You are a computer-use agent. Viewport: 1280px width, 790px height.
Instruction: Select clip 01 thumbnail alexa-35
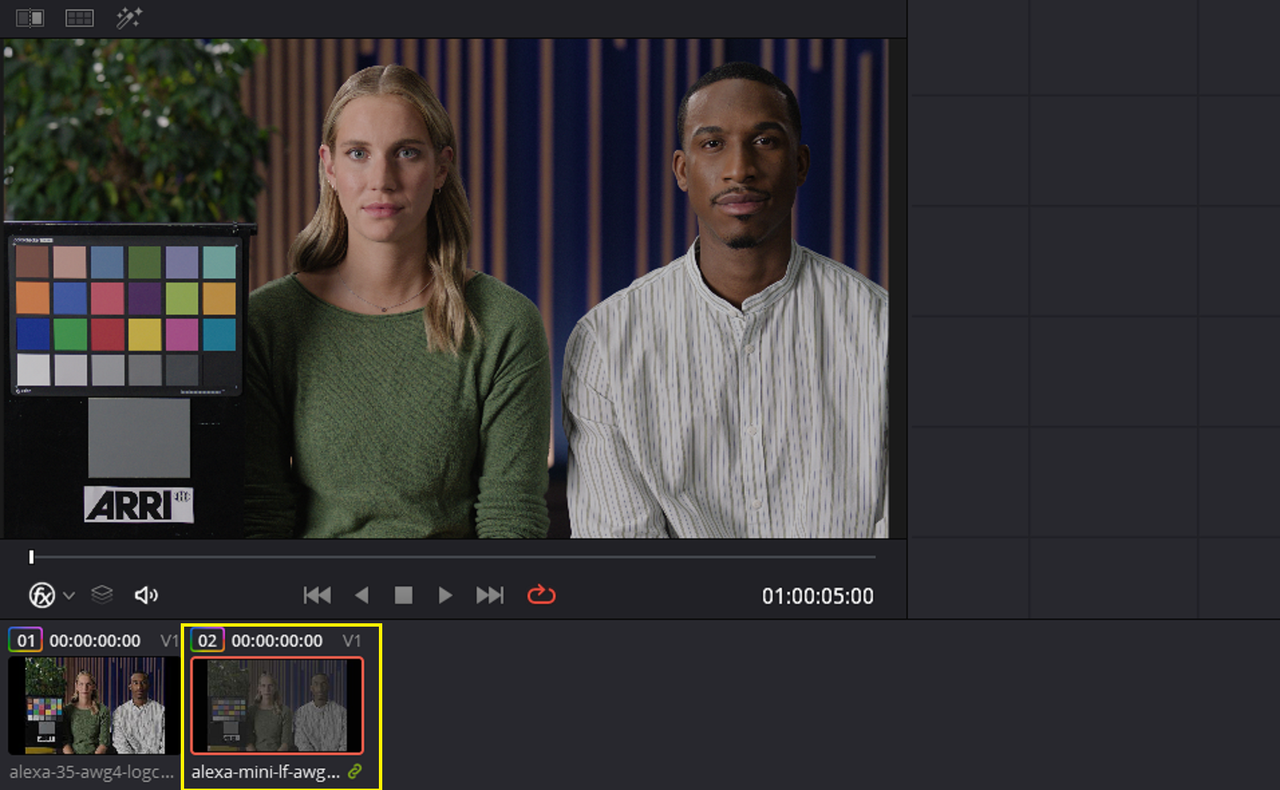94,705
